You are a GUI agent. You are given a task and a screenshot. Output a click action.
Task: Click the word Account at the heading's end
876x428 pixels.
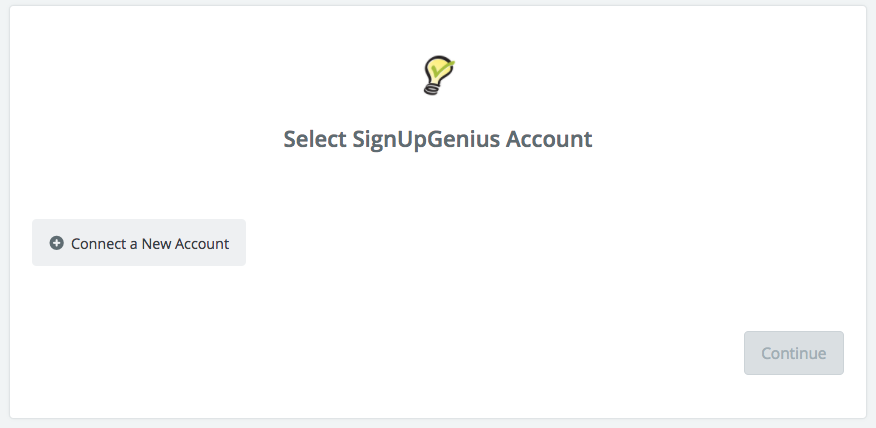[x=549, y=139]
